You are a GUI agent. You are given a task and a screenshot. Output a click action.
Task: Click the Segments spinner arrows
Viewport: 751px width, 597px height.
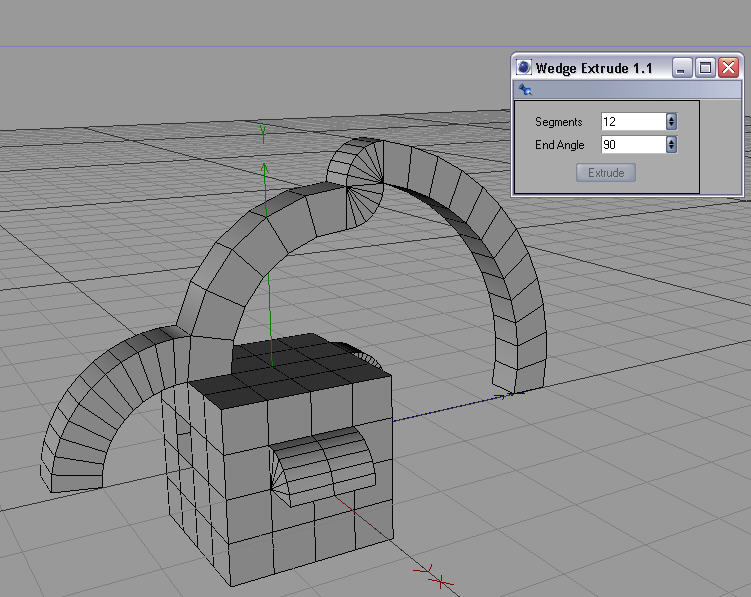click(671, 121)
